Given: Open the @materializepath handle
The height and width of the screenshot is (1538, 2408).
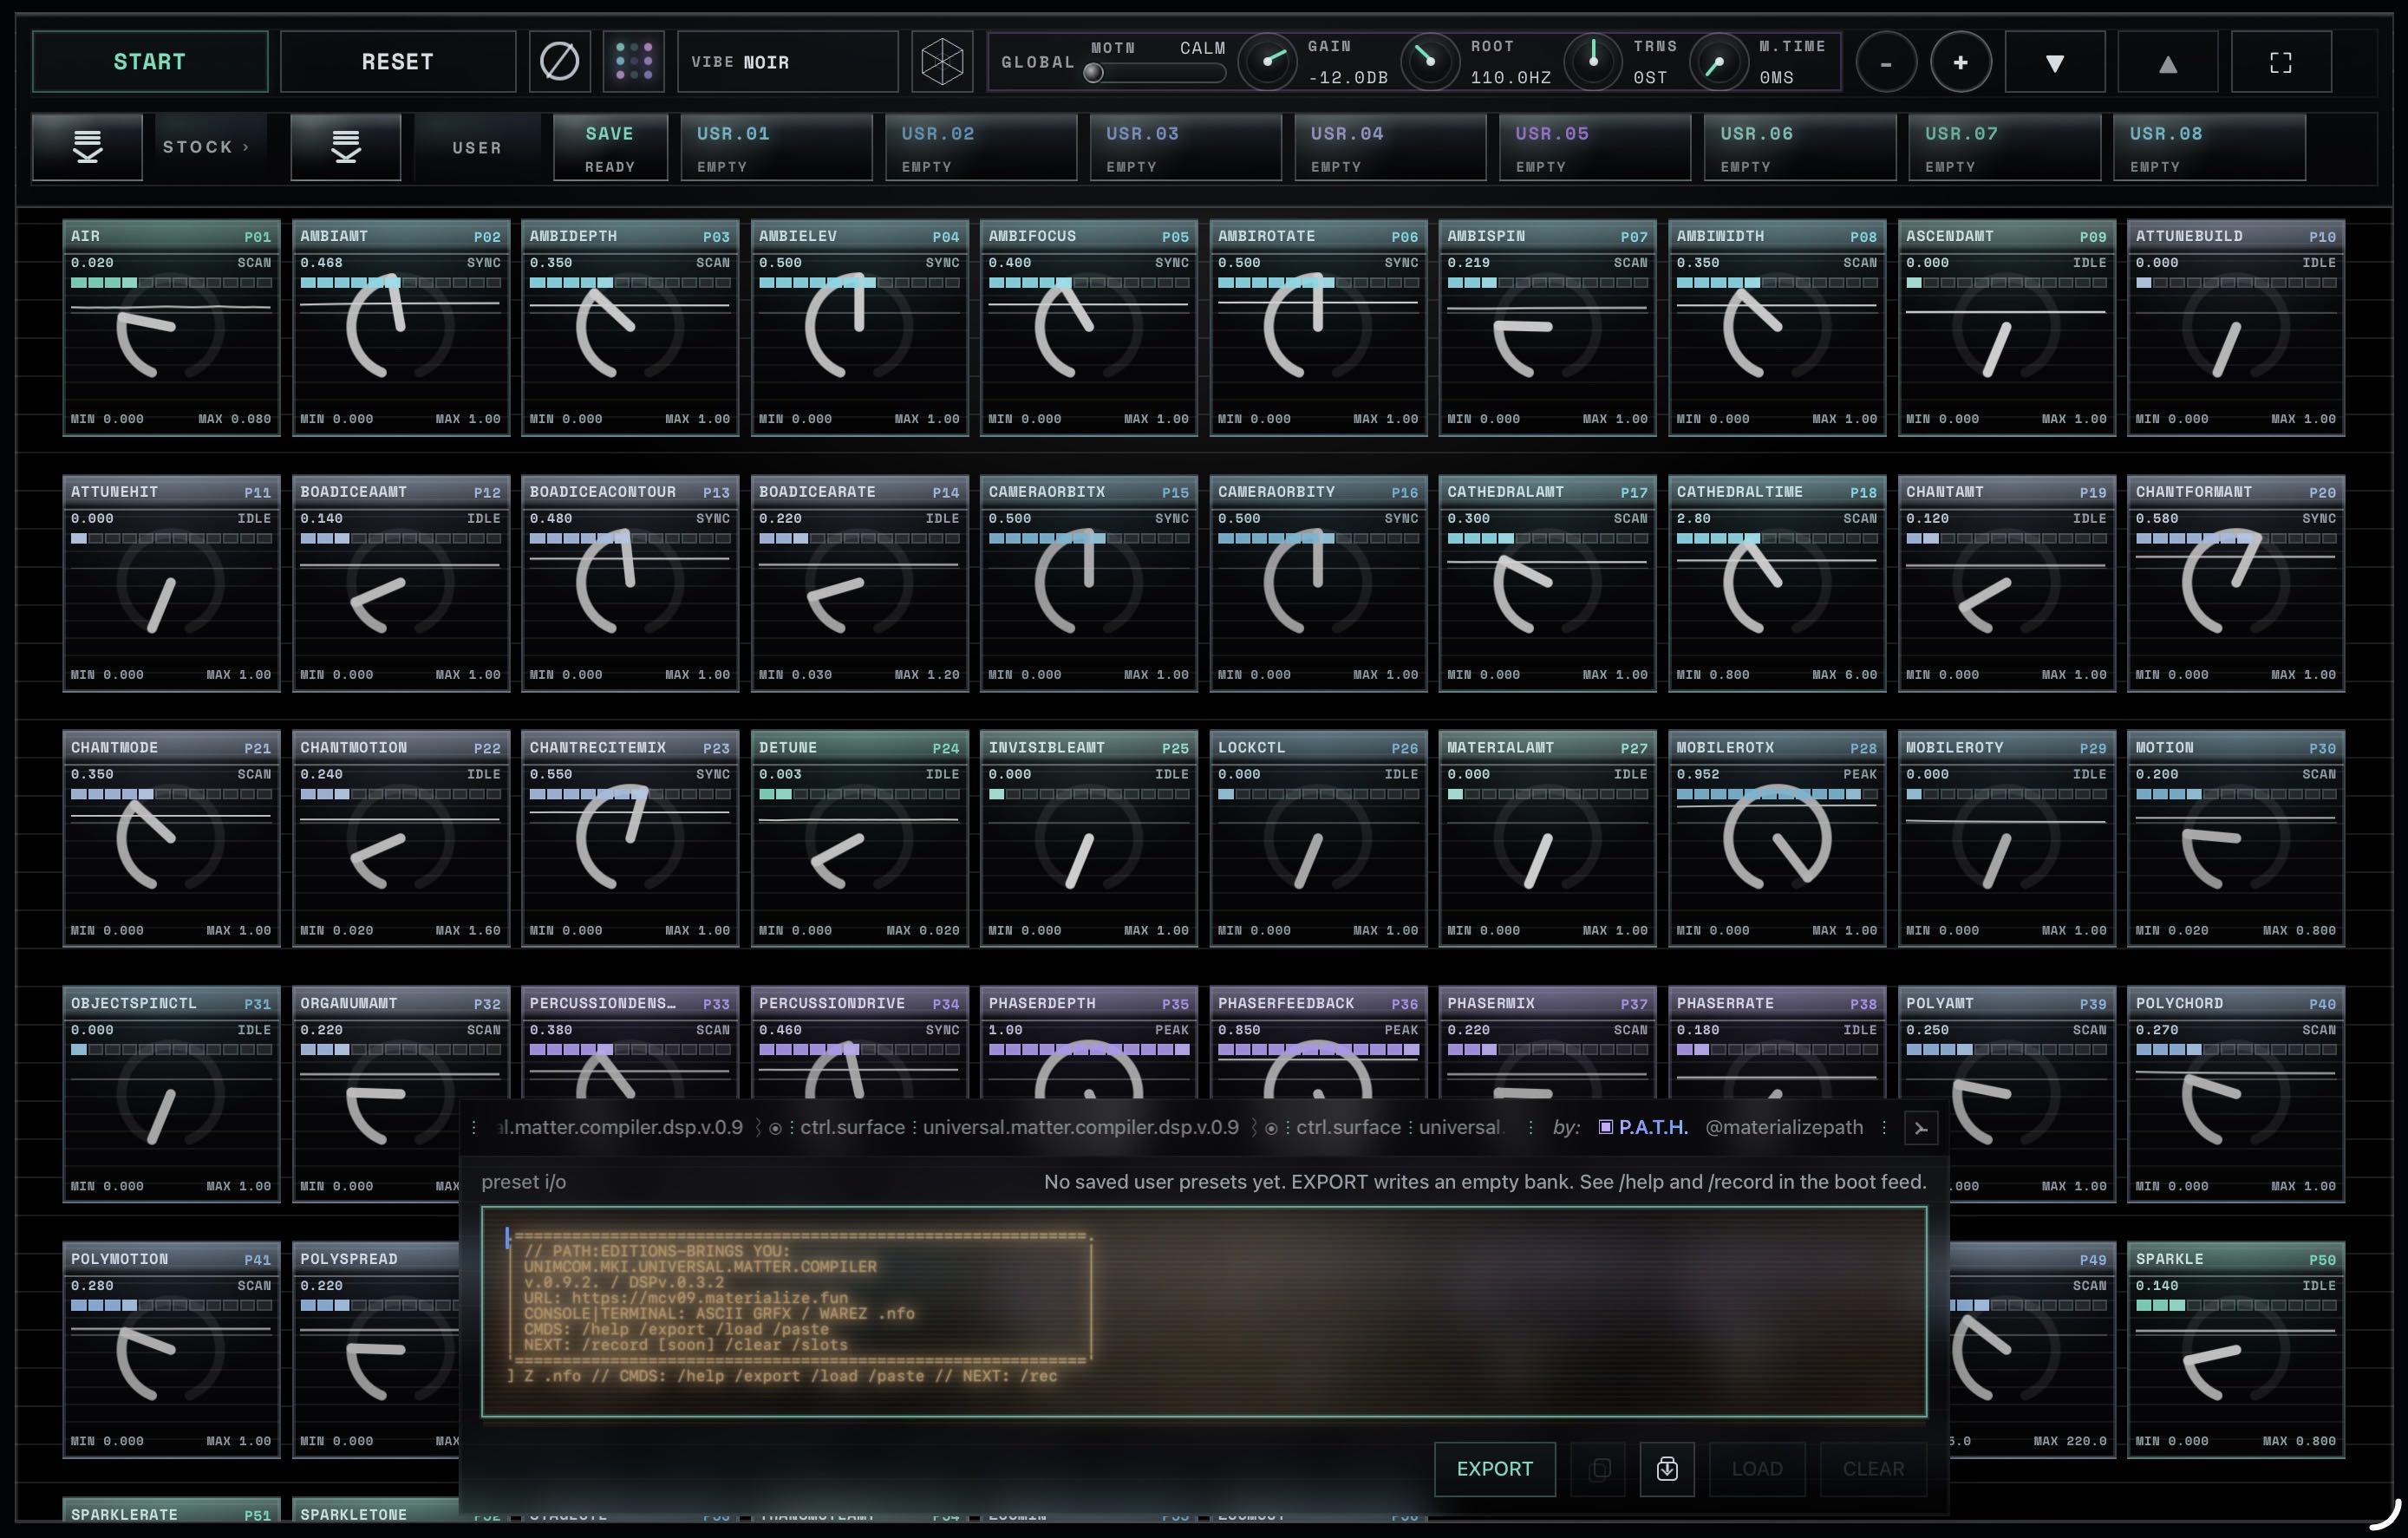Looking at the screenshot, I should click(1784, 1128).
